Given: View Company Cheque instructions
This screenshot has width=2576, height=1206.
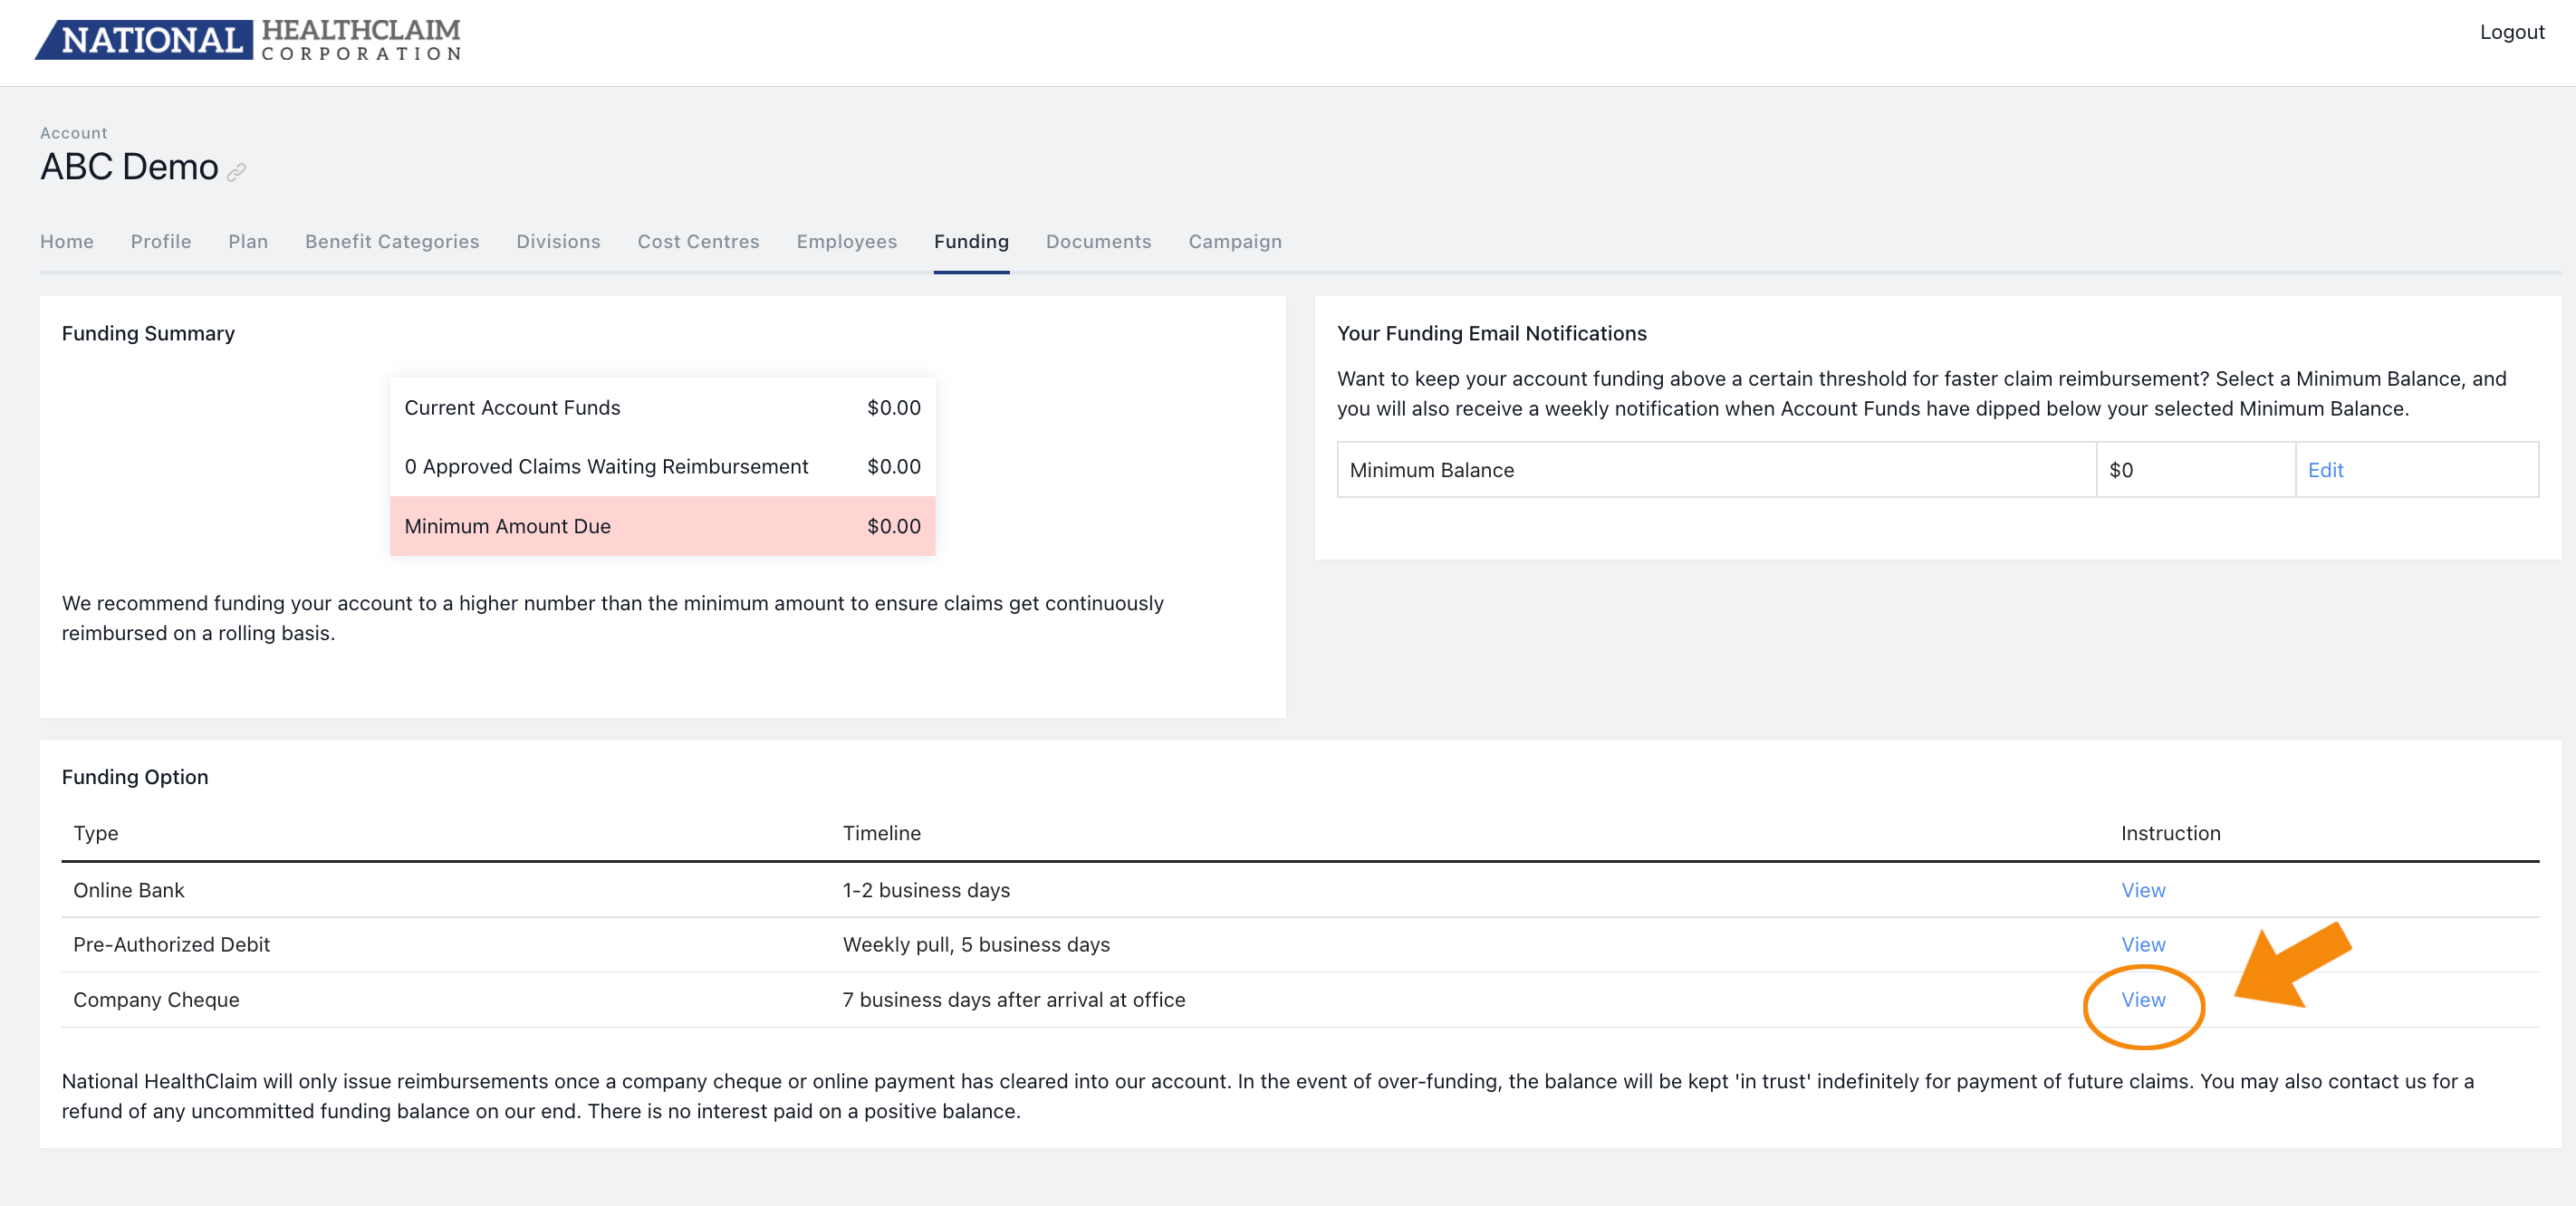Looking at the screenshot, I should tap(2143, 1000).
